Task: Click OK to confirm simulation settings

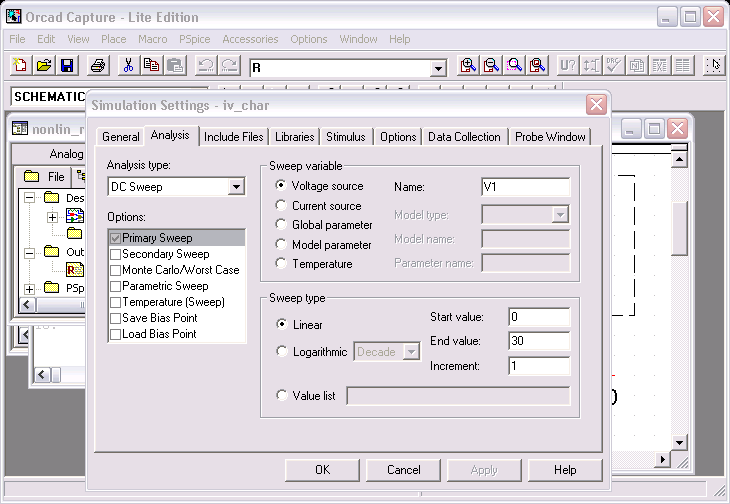Action: coord(322,470)
